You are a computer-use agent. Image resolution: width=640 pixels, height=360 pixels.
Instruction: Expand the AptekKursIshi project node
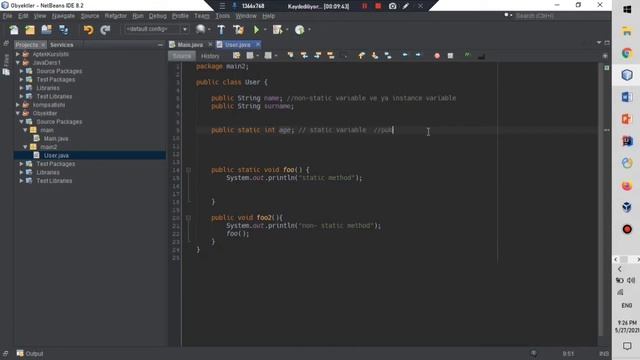[18, 54]
